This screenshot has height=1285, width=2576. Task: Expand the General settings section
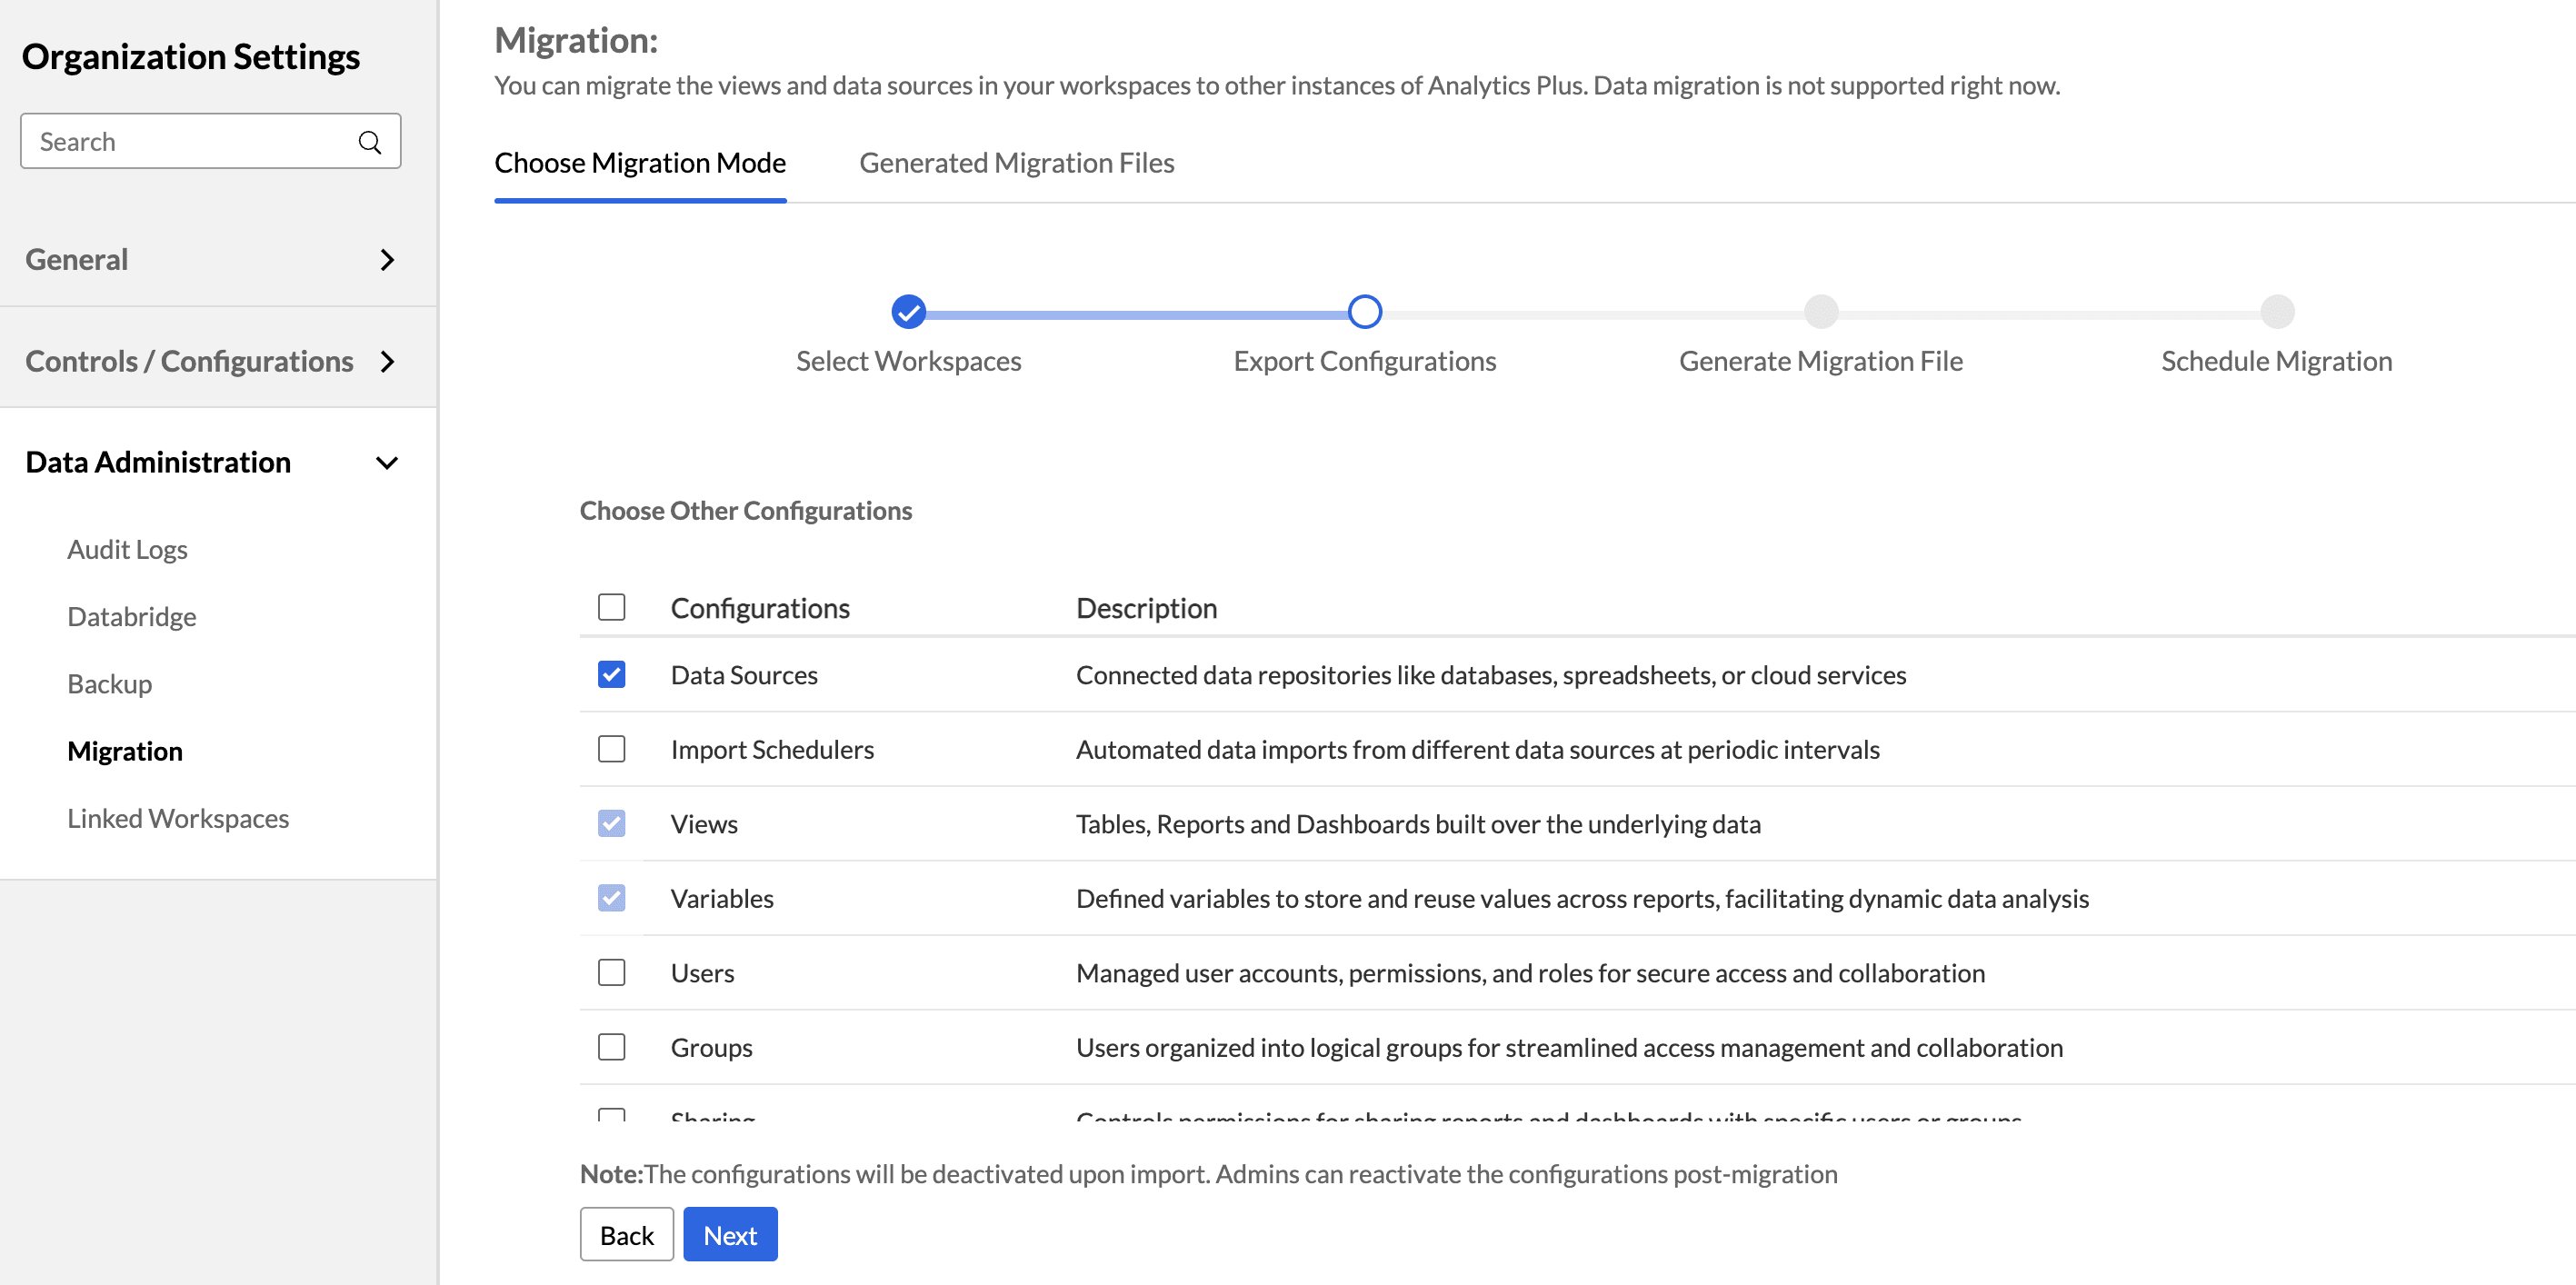pos(386,260)
